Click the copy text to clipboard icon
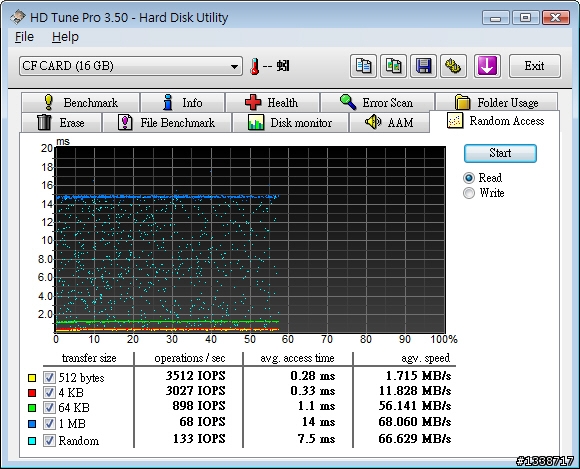 coord(363,66)
